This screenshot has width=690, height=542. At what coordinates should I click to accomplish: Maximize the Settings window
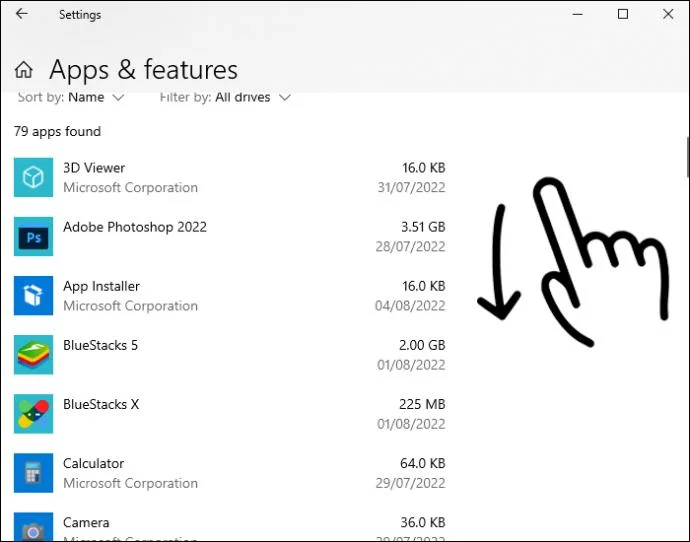click(x=623, y=14)
